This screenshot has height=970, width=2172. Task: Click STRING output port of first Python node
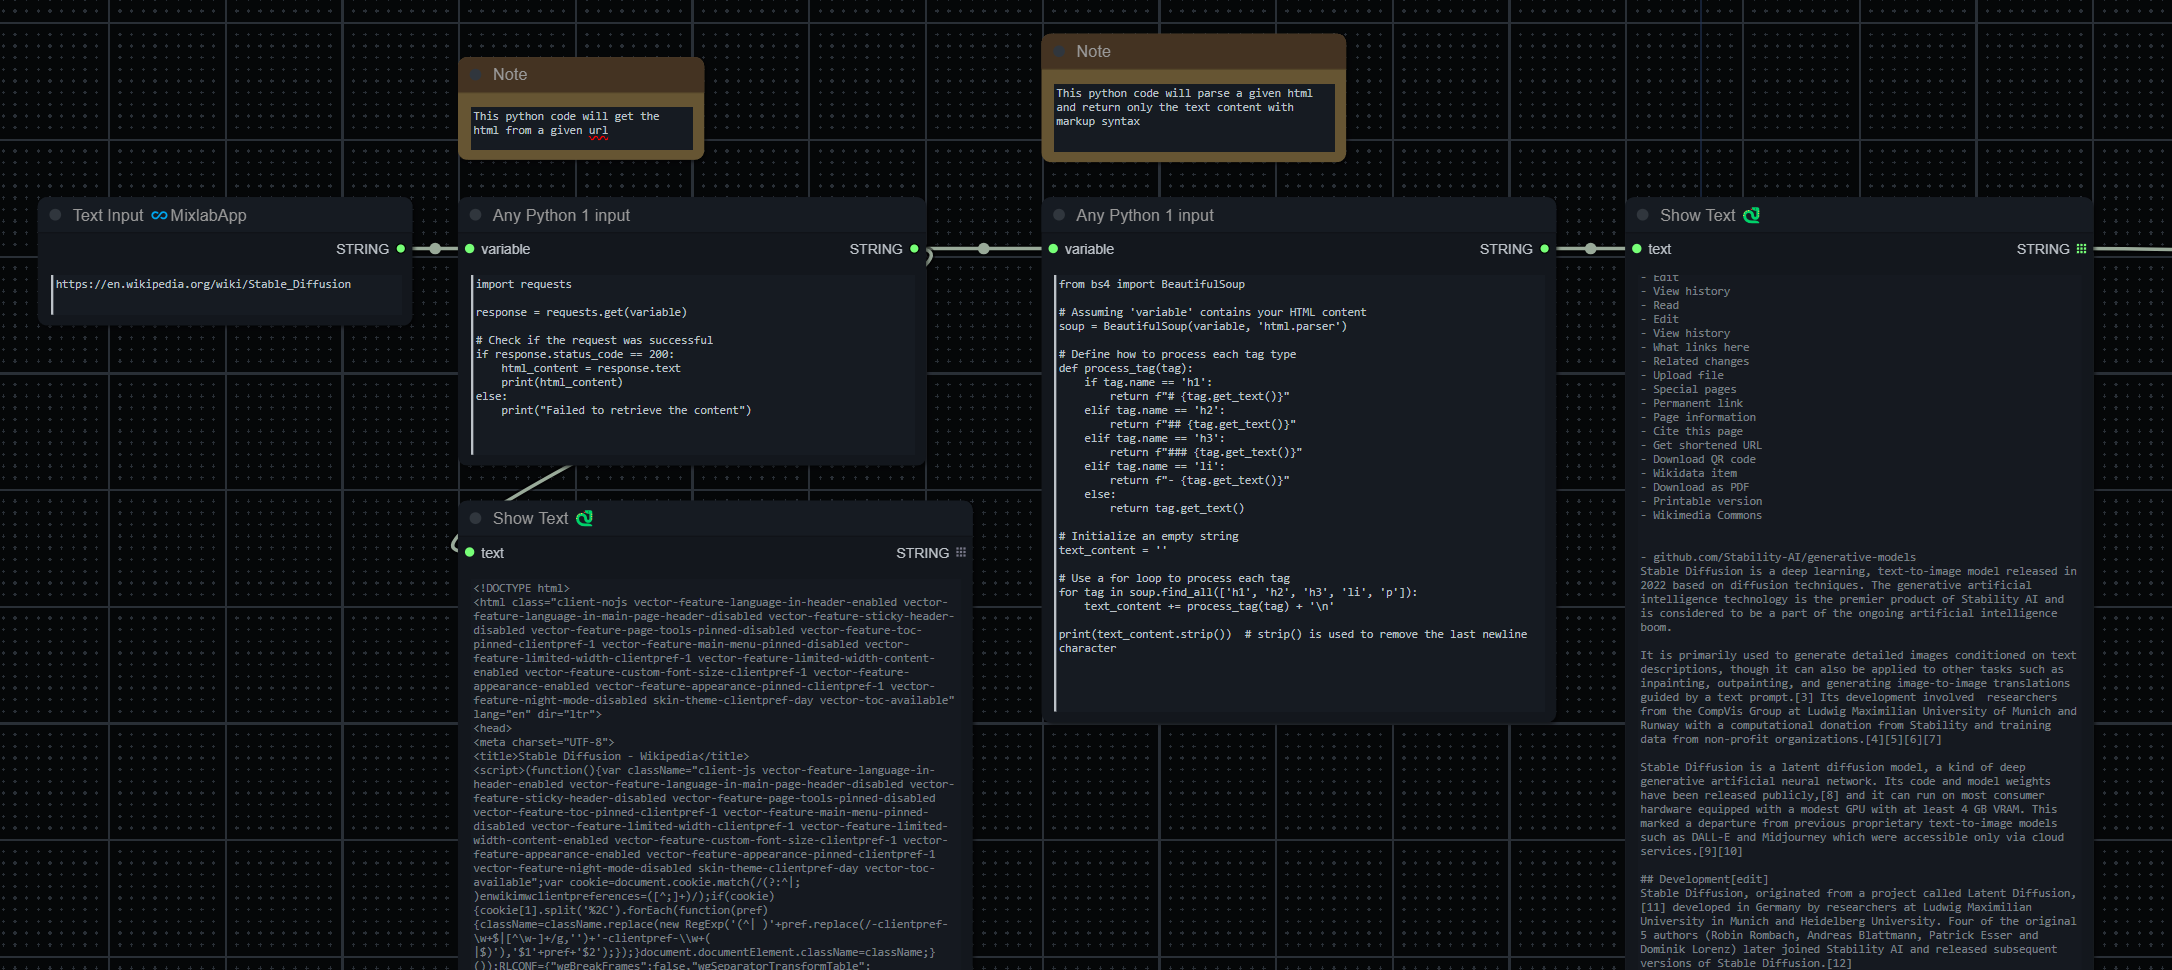click(x=914, y=249)
